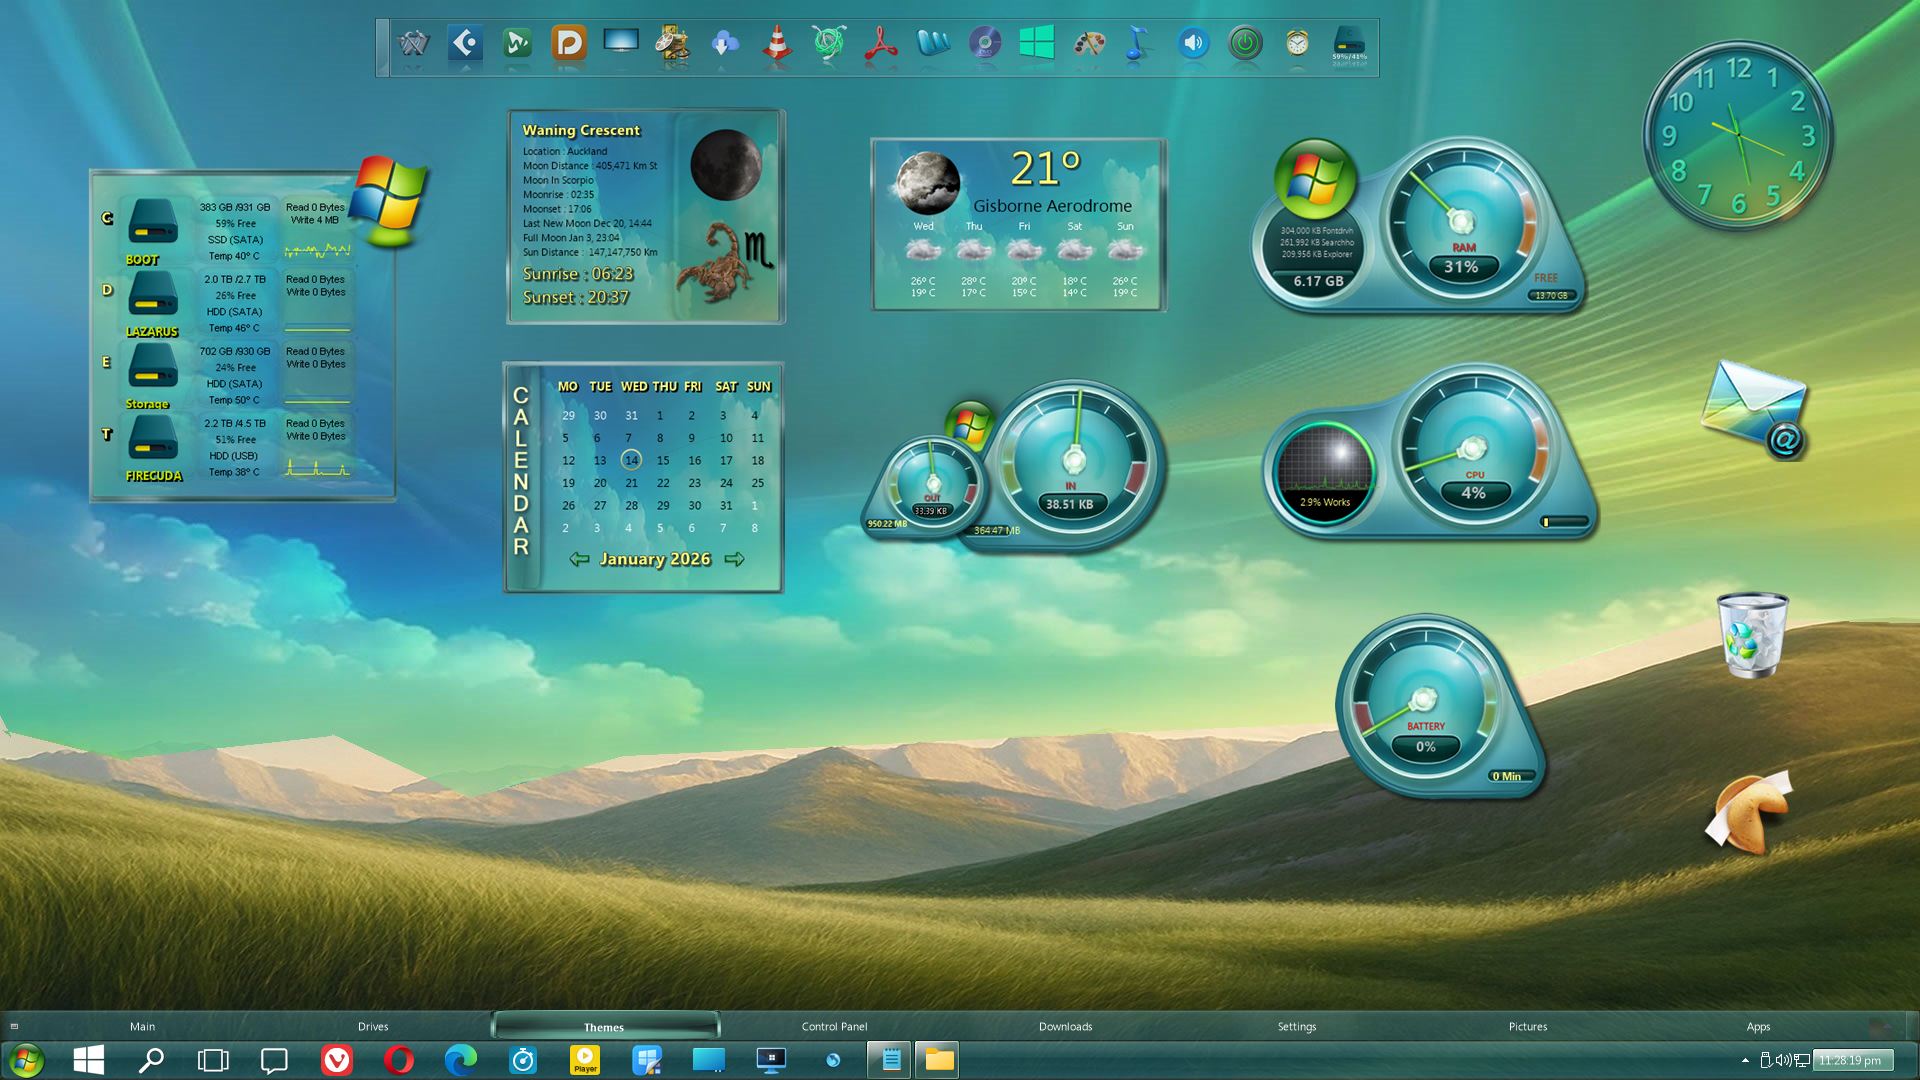Open the alarm clock dock icon

tap(1297, 44)
